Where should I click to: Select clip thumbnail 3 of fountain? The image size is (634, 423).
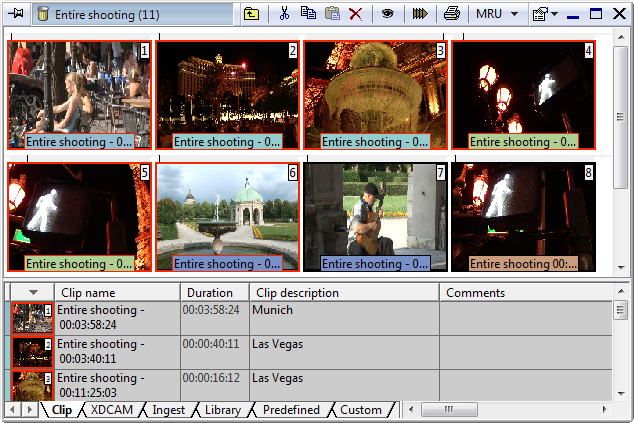pos(375,95)
